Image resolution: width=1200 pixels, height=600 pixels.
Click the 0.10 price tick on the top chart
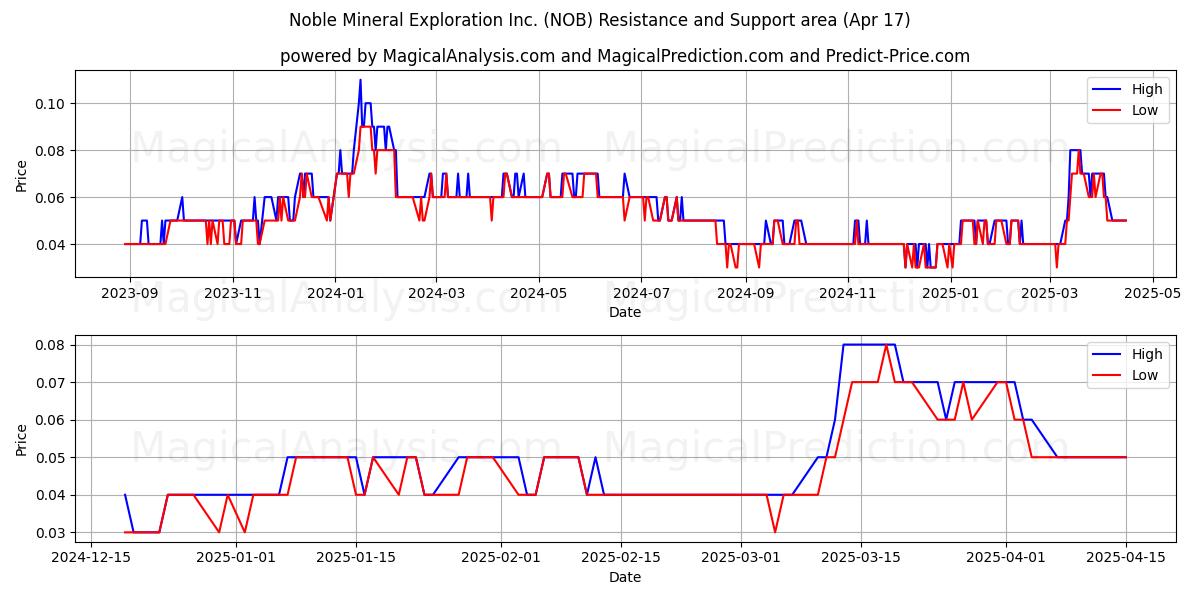tap(51, 104)
